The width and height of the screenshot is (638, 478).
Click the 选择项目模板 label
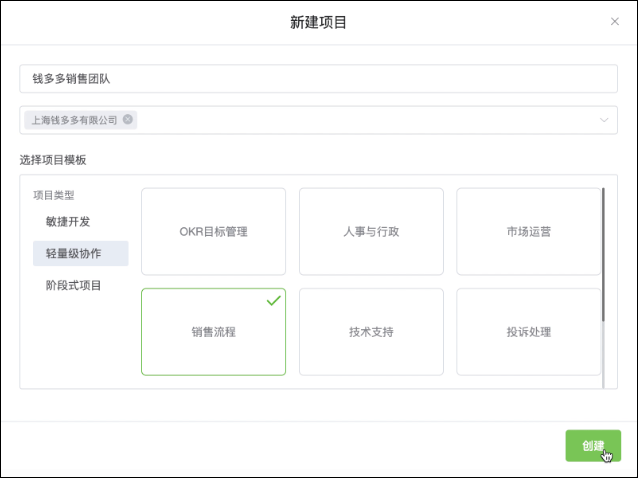point(53,159)
